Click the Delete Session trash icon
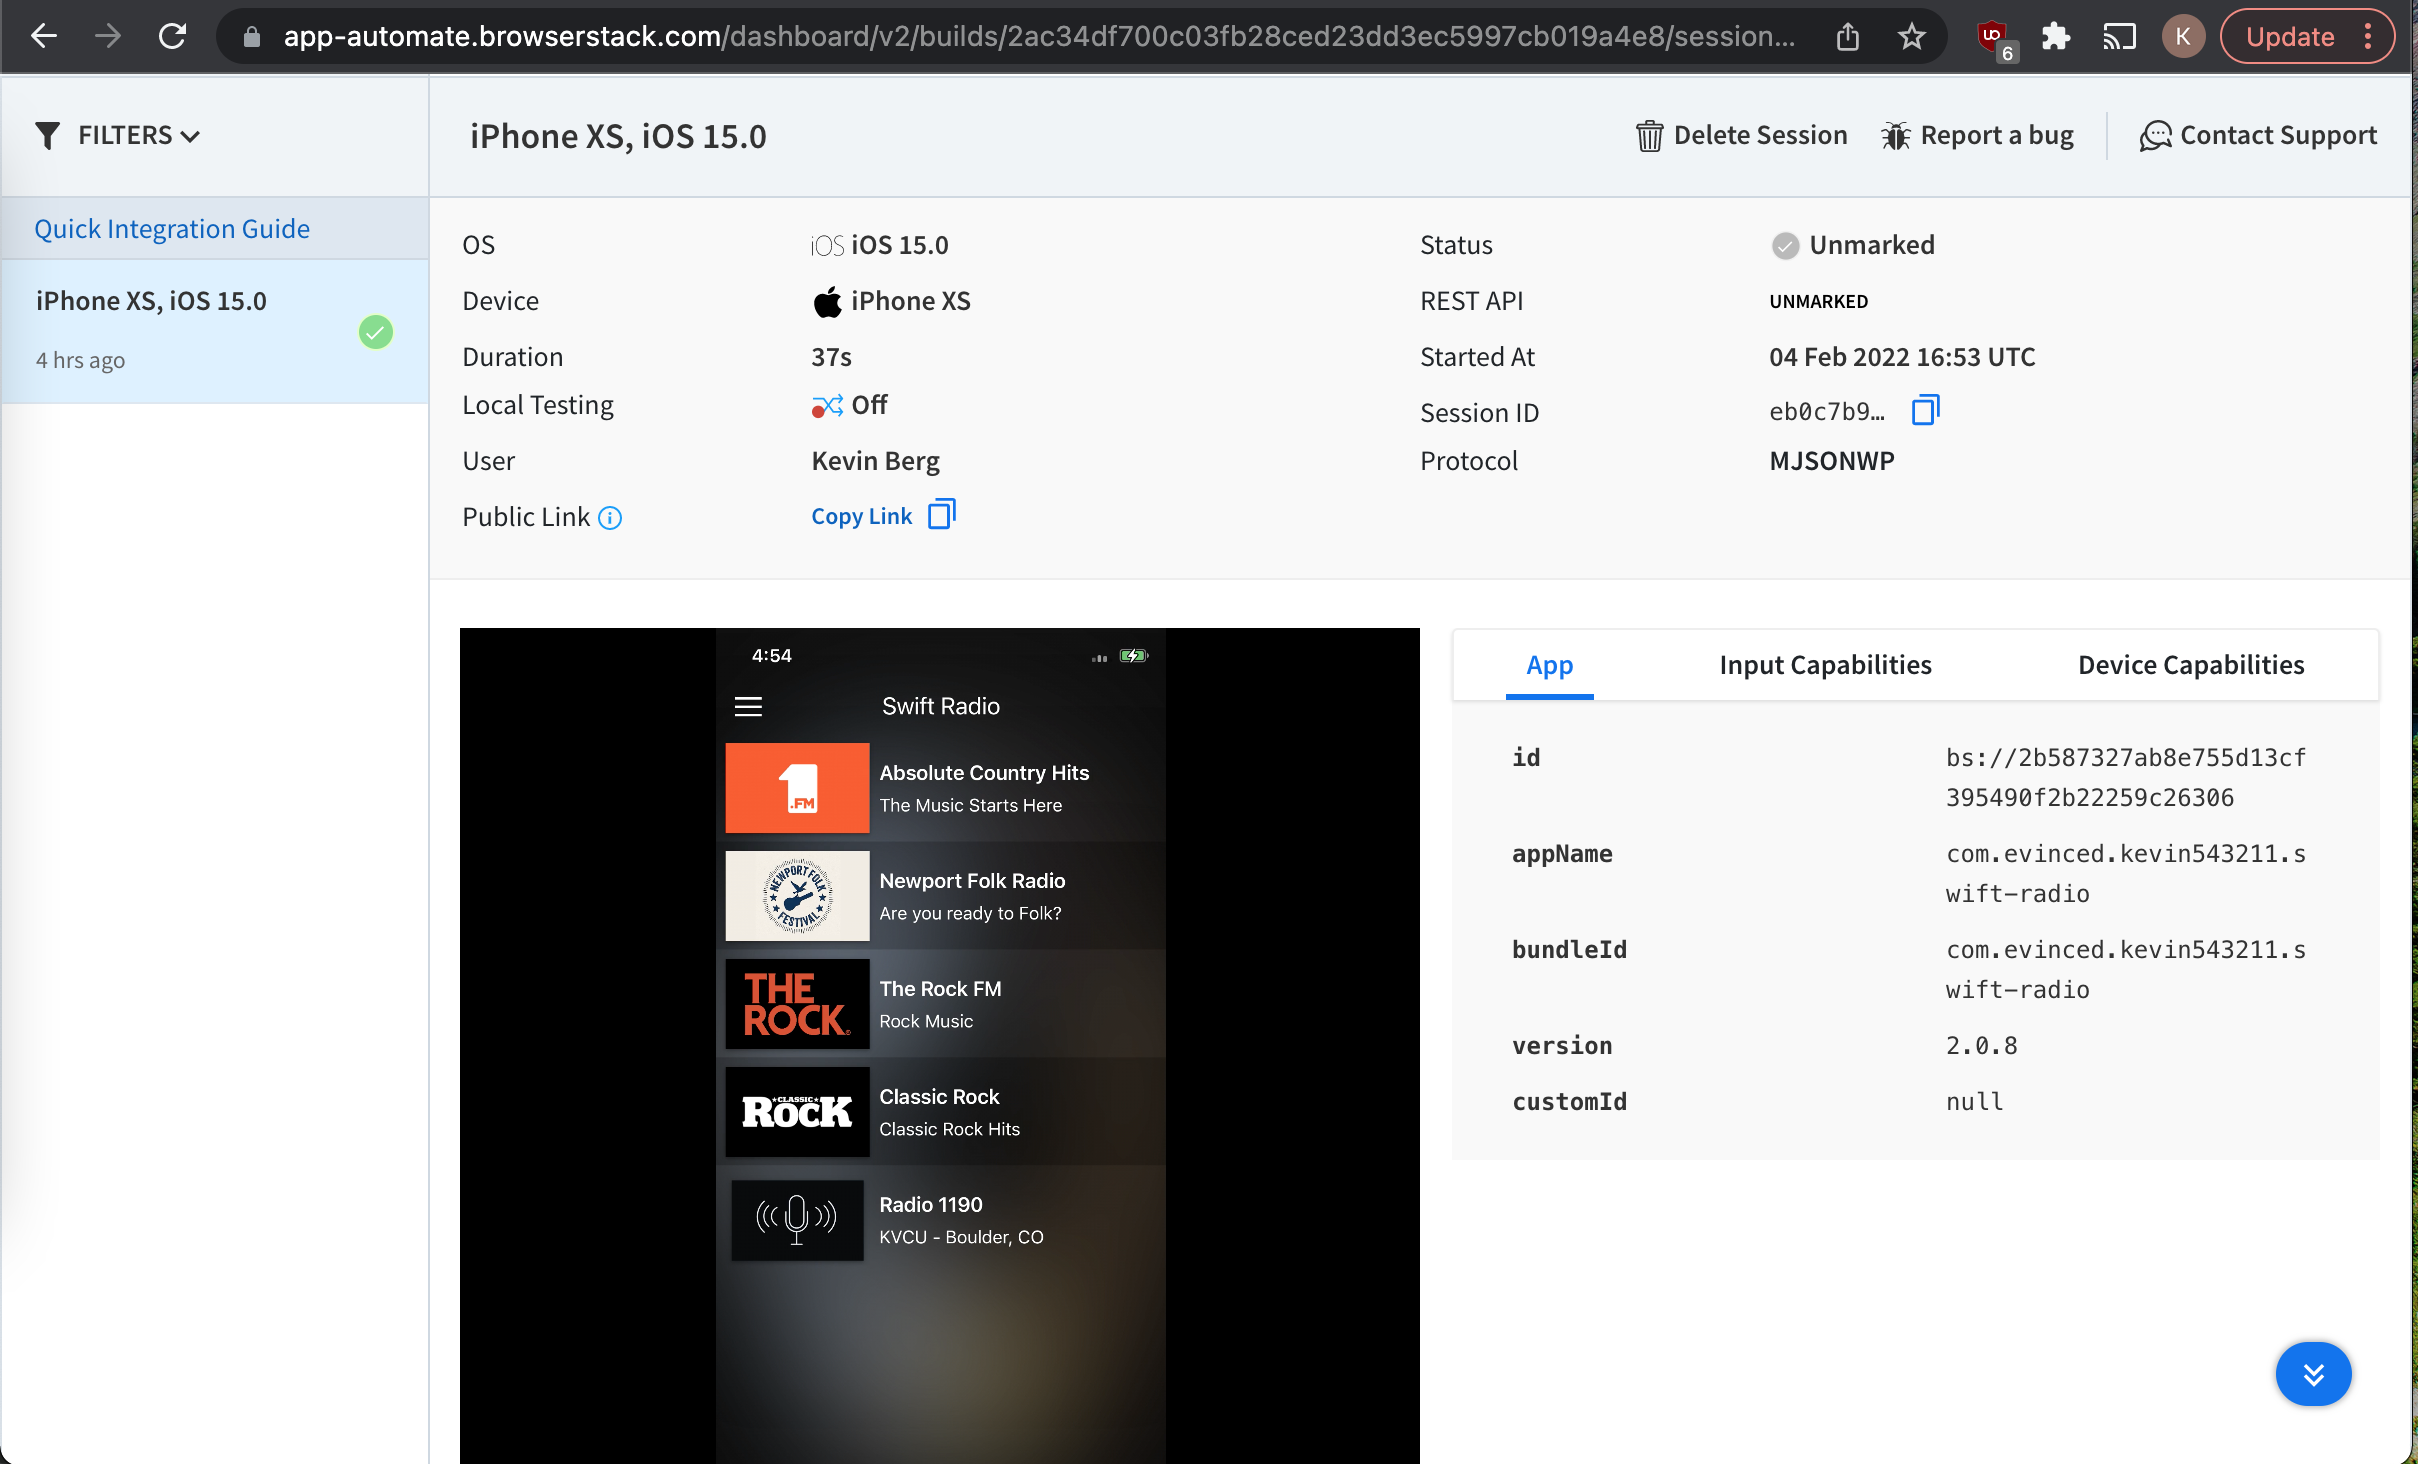The height and width of the screenshot is (1464, 2418). coord(1649,135)
